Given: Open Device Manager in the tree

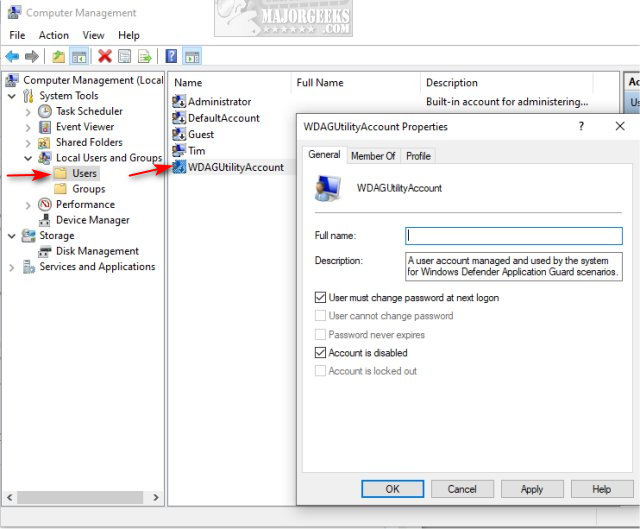Looking at the screenshot, I should [92, 220].
